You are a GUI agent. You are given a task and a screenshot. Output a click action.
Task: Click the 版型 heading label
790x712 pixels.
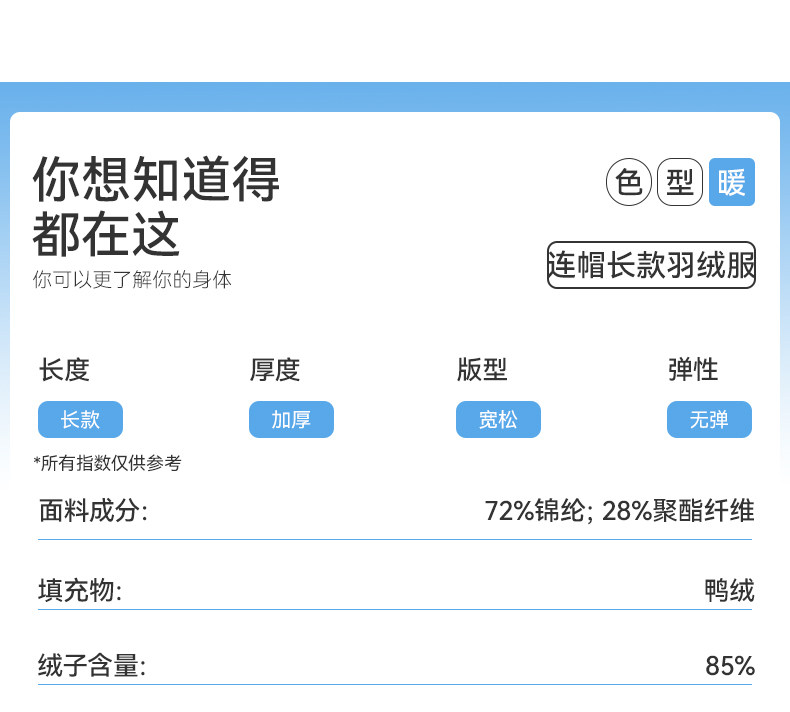[x=482, y=370]
